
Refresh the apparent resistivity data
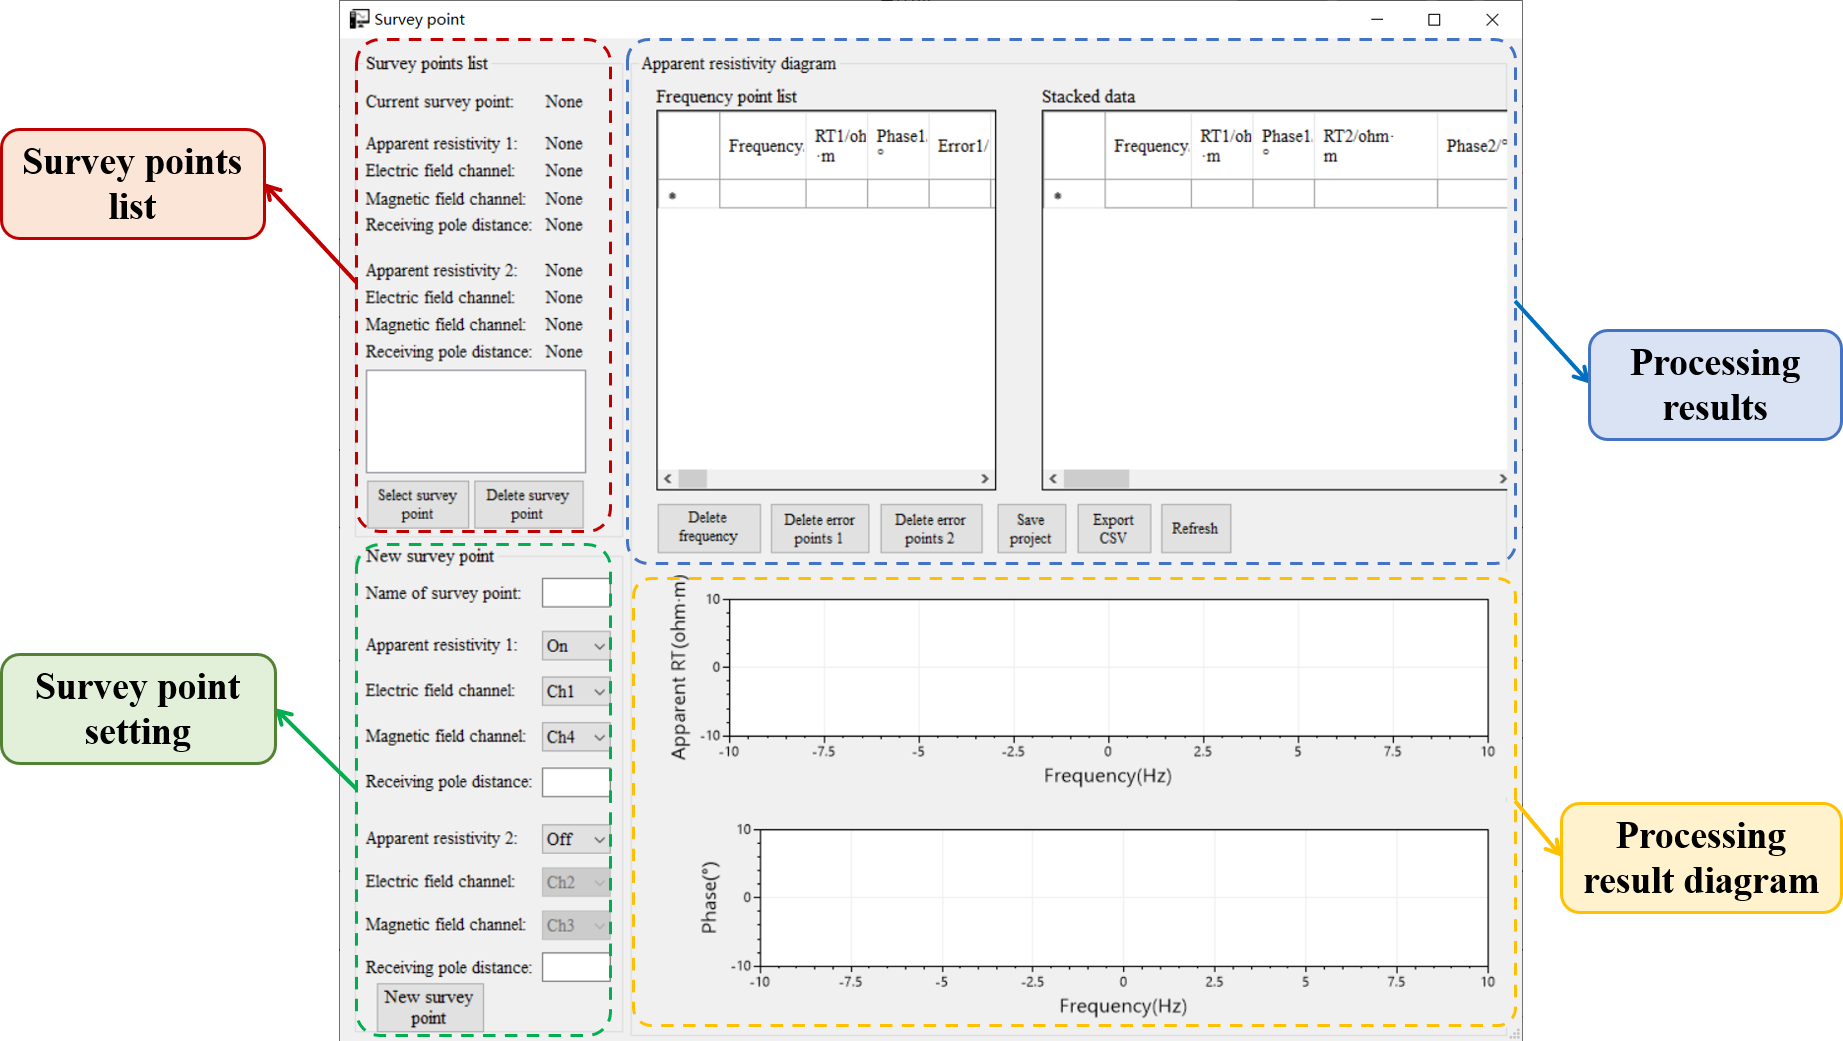pos(1195,529)
